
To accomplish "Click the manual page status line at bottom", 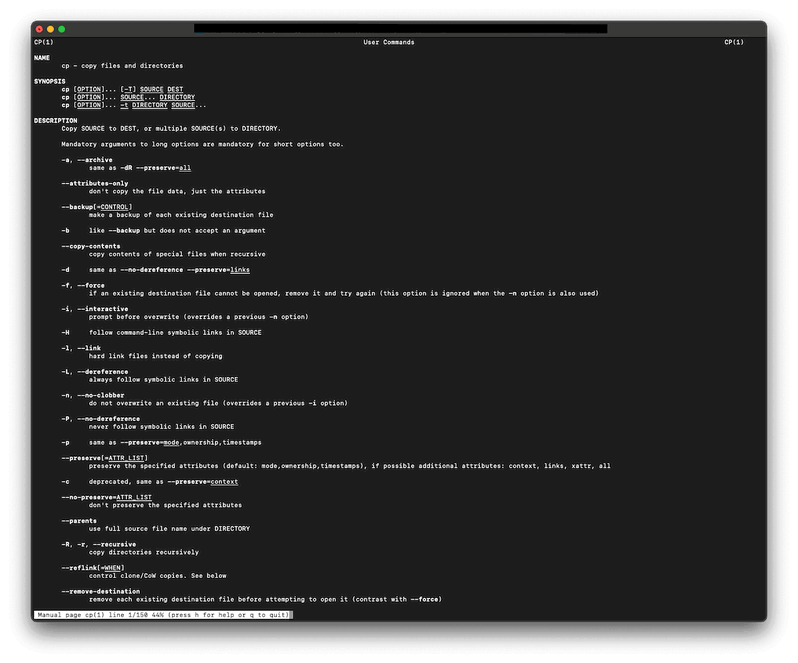I will click(162, 615).
